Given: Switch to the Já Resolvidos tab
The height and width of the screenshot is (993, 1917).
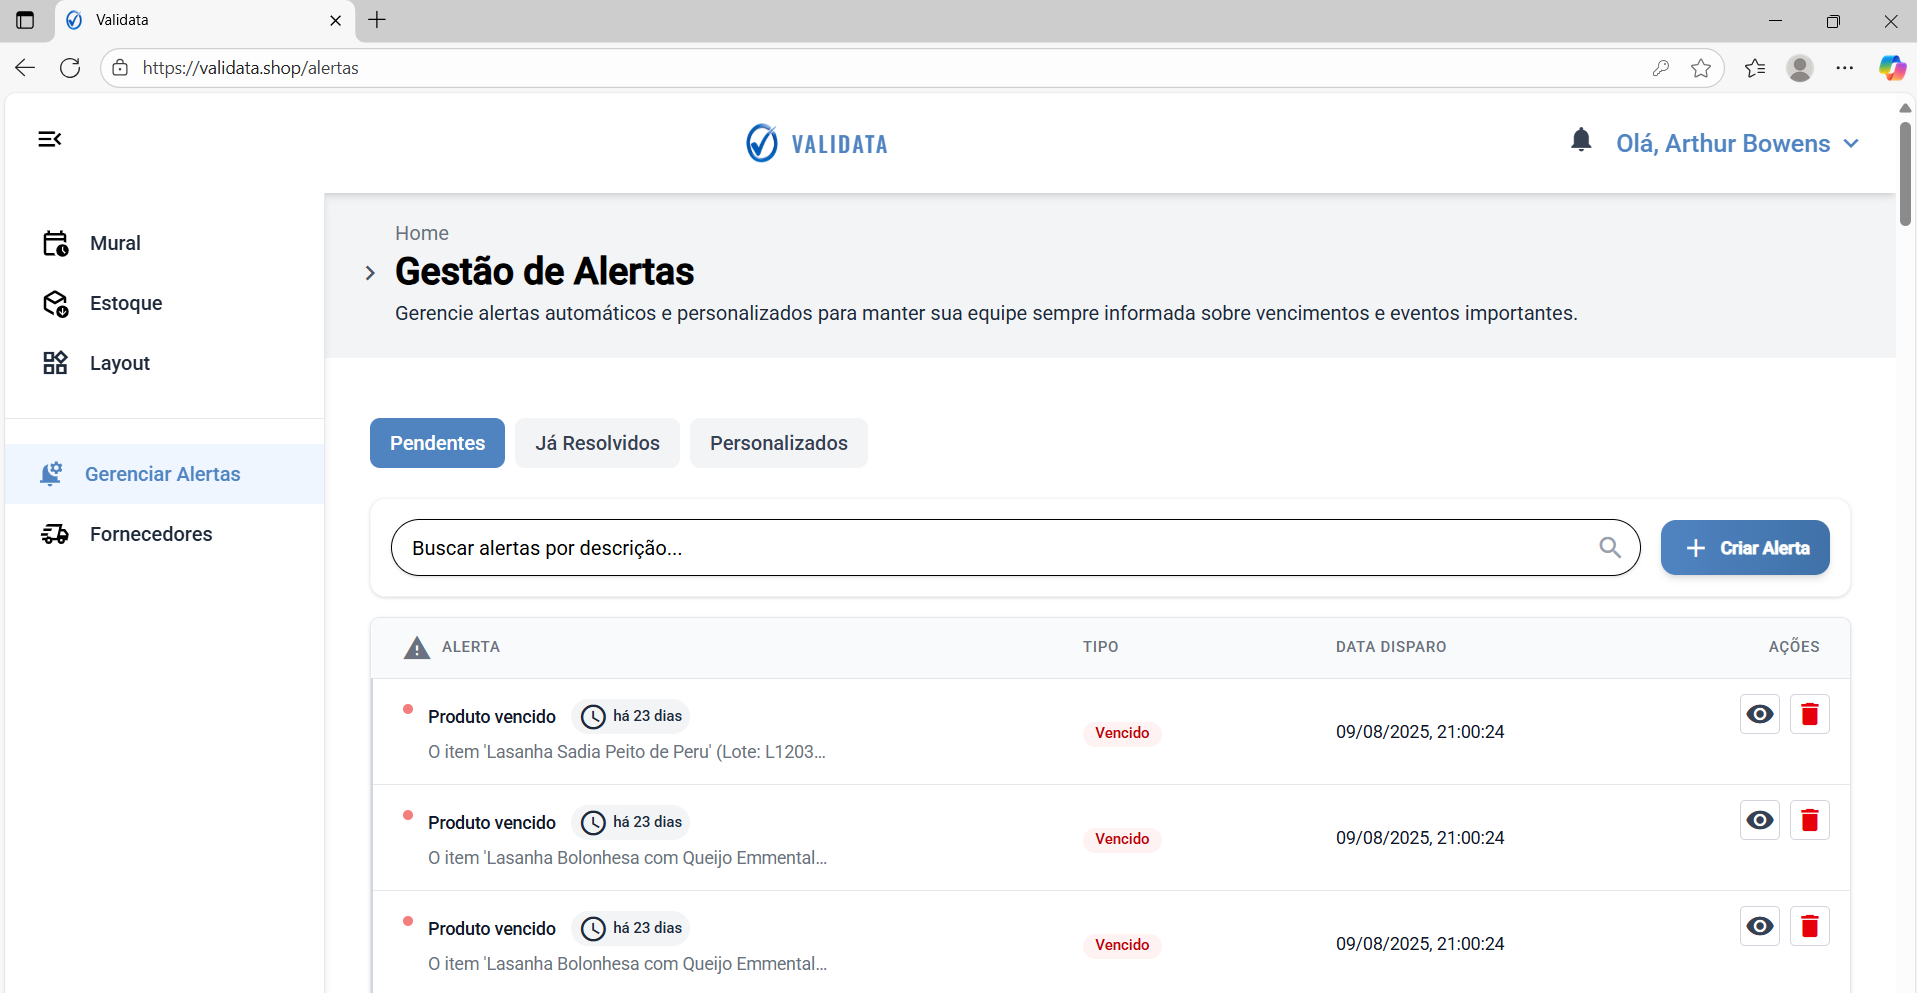Looking at the screenshot, I should pyautogui.click(x=597, y=442).
